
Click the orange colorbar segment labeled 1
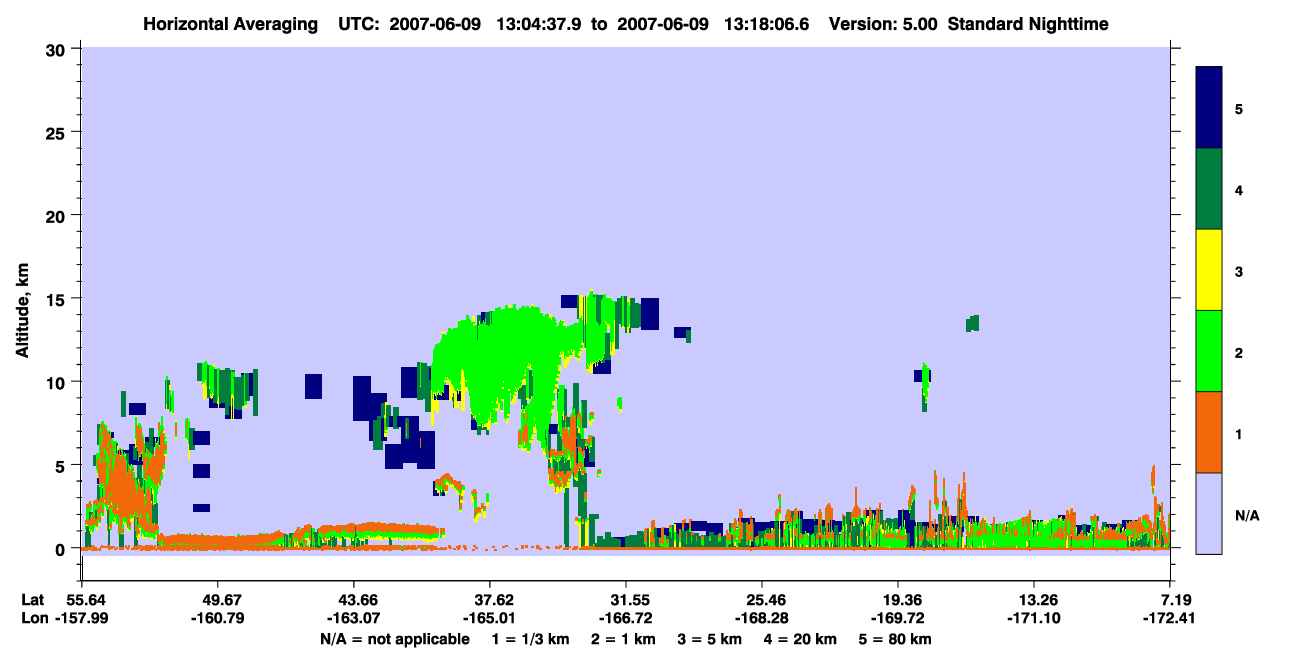pyautogui.click(x=1209, y=432)
